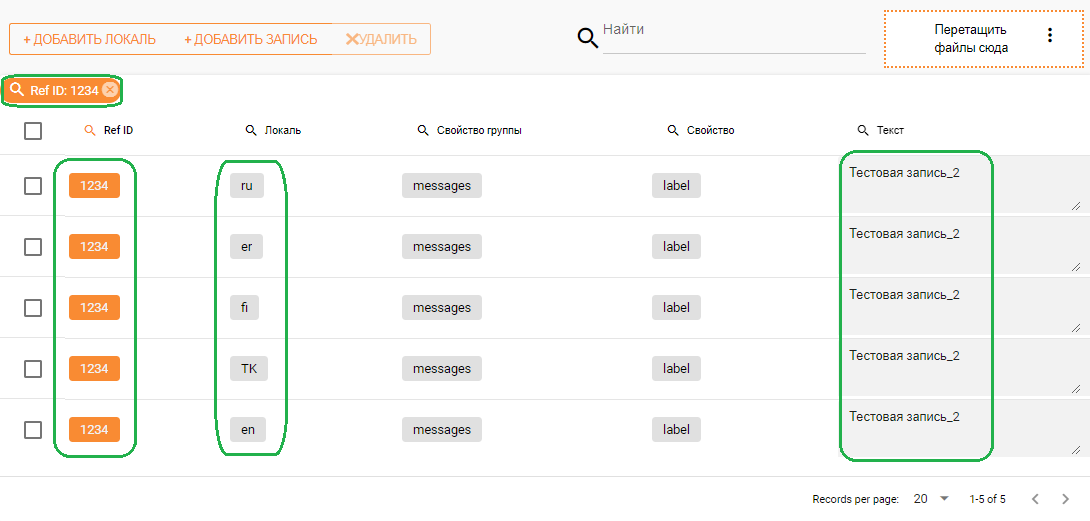This screenshot has width=1090, height=521.
Task: Click the magnifier icon beside the Найти field
Action: [x=588, y=38]
